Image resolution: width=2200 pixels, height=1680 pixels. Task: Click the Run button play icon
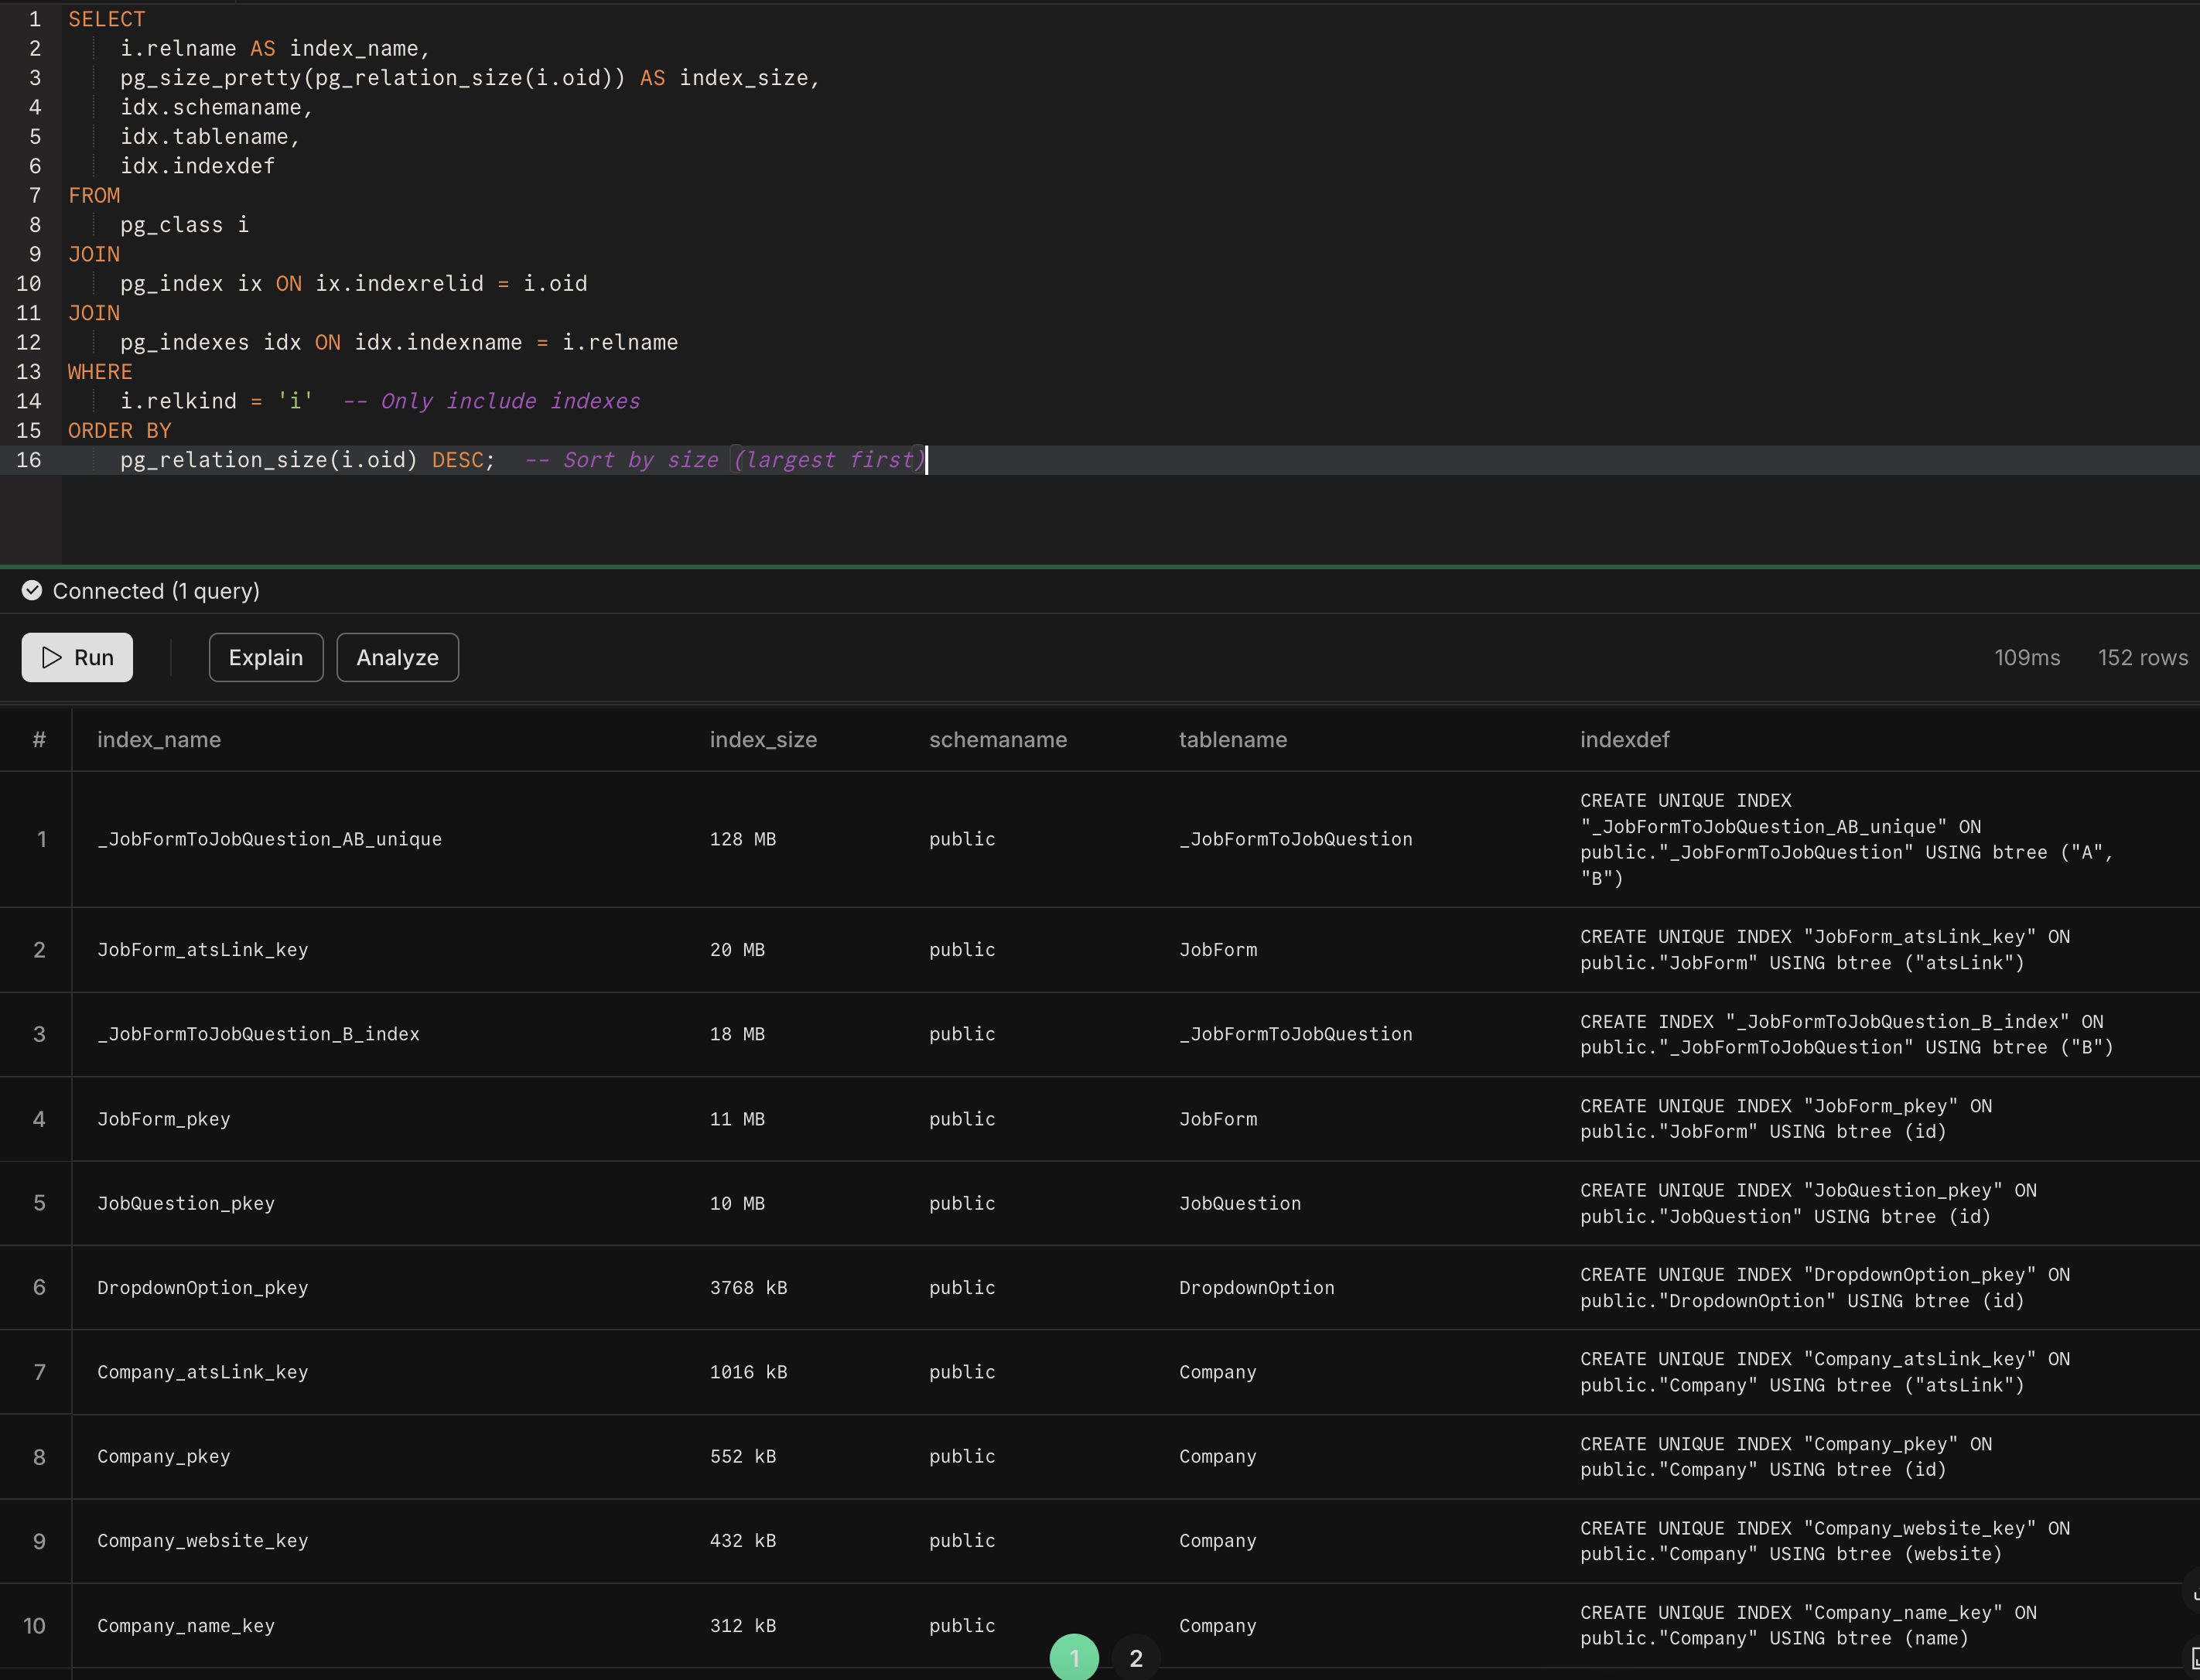[52, 657]
